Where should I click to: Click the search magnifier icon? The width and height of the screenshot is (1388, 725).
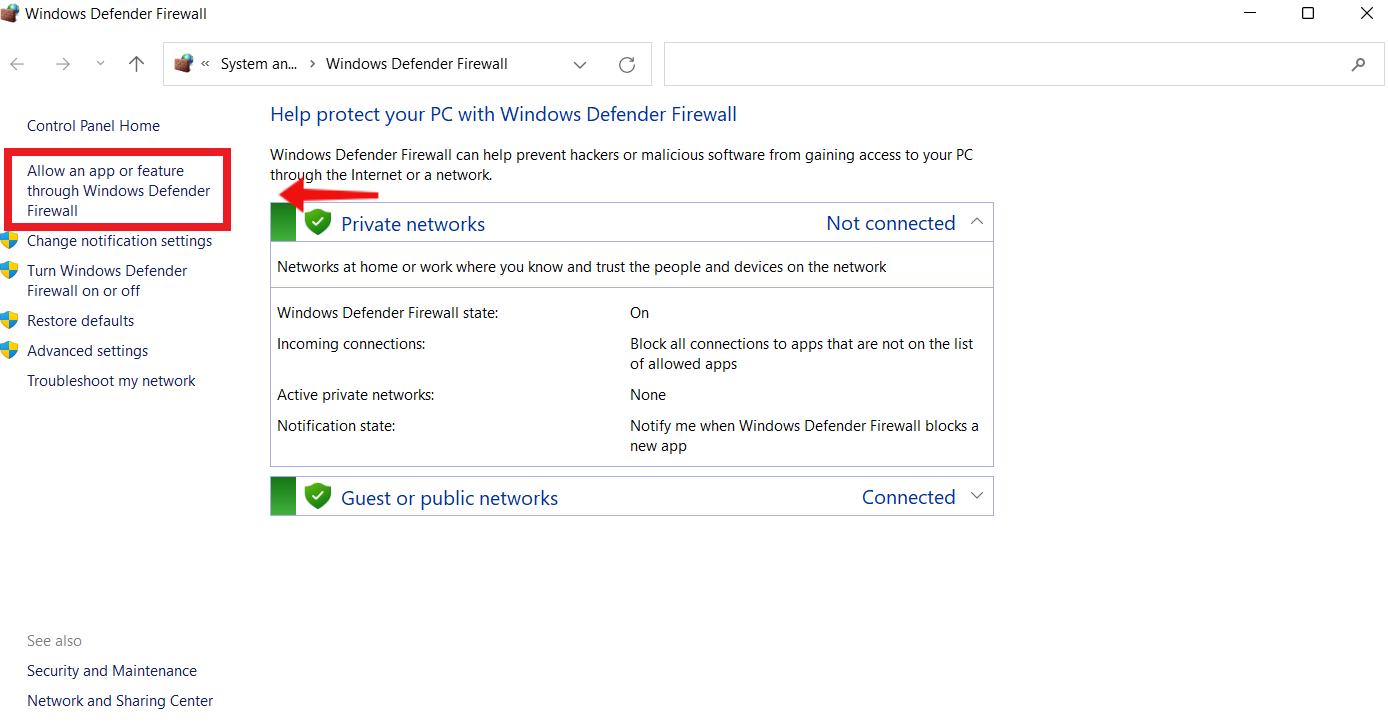coord(1358,64)
